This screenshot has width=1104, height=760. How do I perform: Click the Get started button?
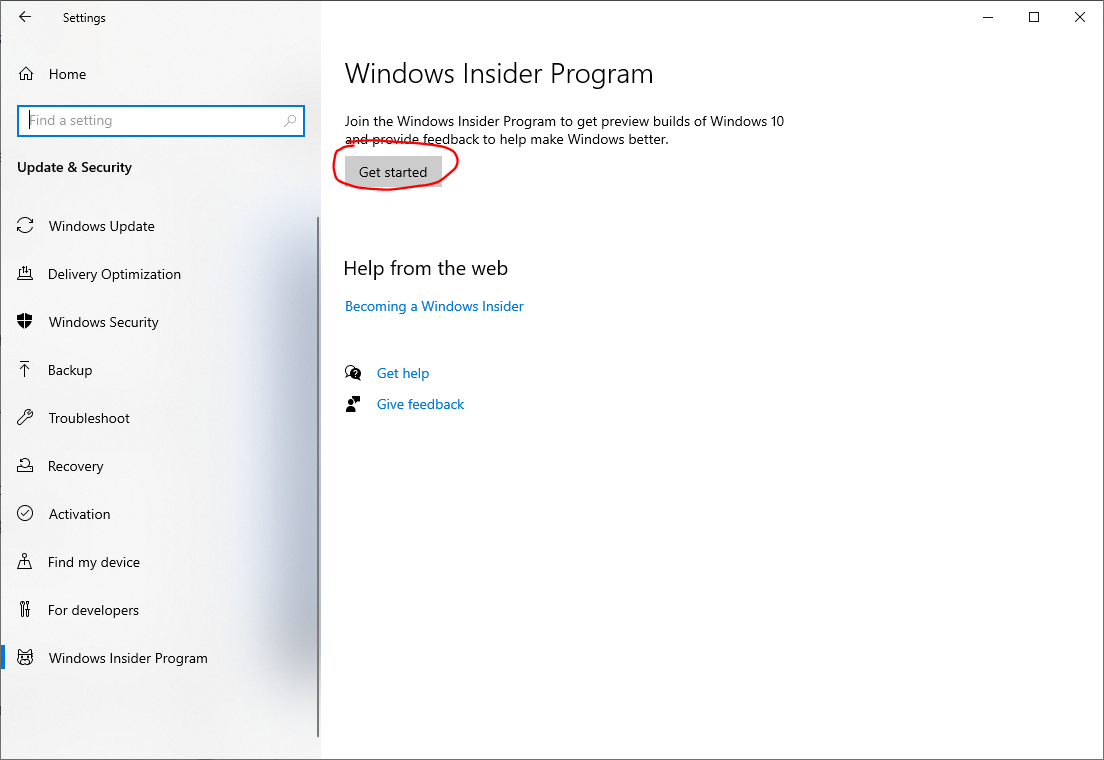pos(393,172)
